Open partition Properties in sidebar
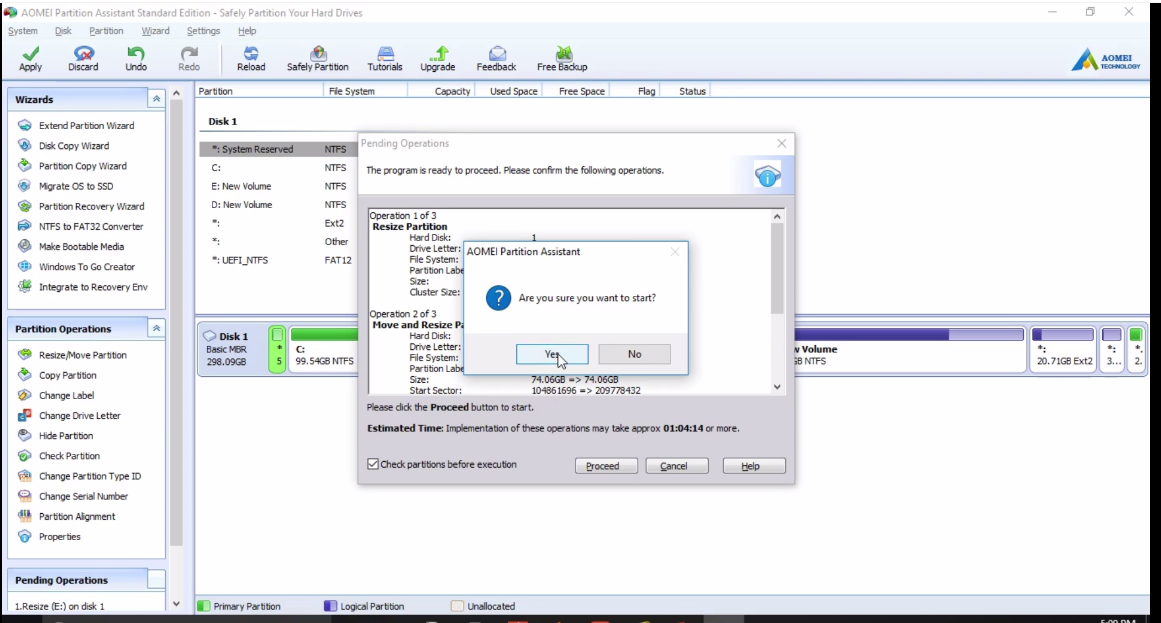This screenshot has height=623, width=1161. point(60,536)
